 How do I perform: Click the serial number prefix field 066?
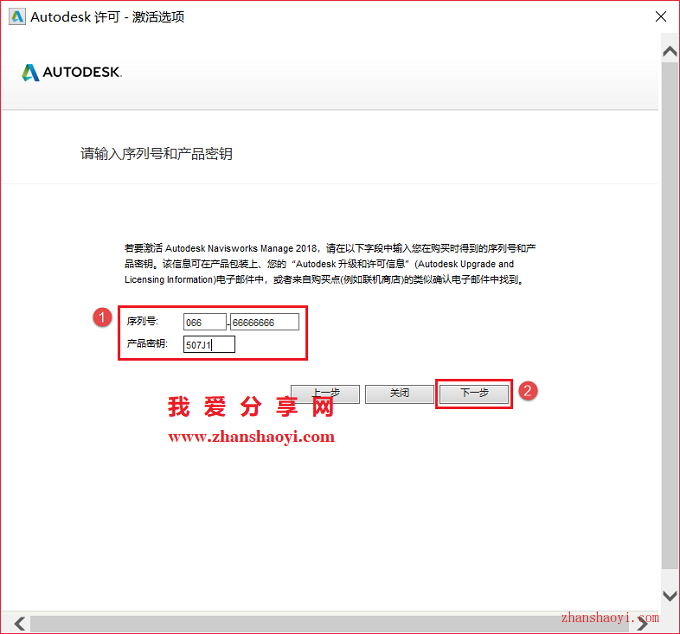click(205, 322)
